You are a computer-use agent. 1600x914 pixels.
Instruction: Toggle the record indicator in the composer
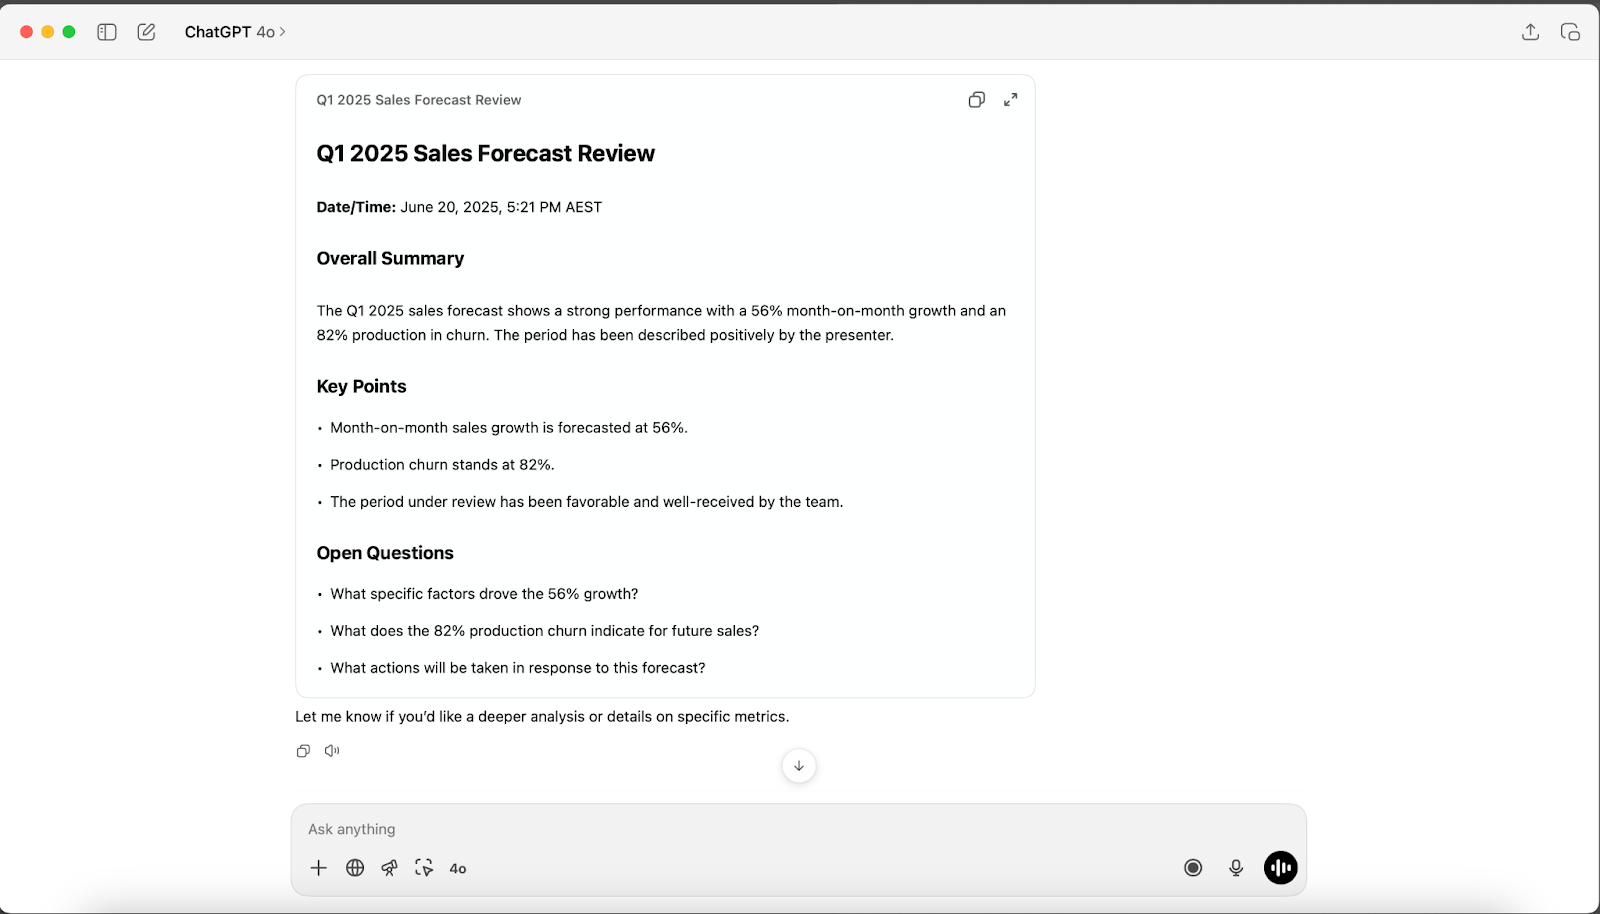coord(1192,868)
